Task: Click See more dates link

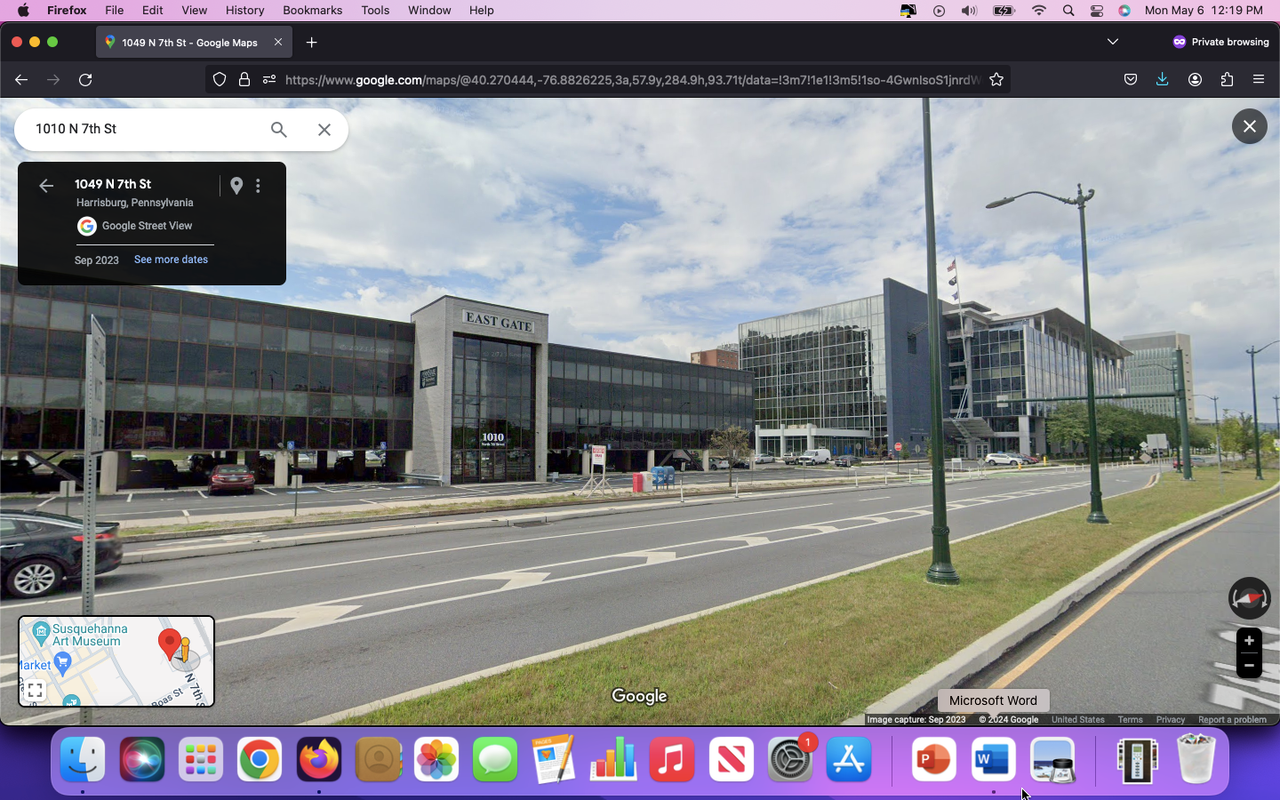Action: tap(171, 259)
